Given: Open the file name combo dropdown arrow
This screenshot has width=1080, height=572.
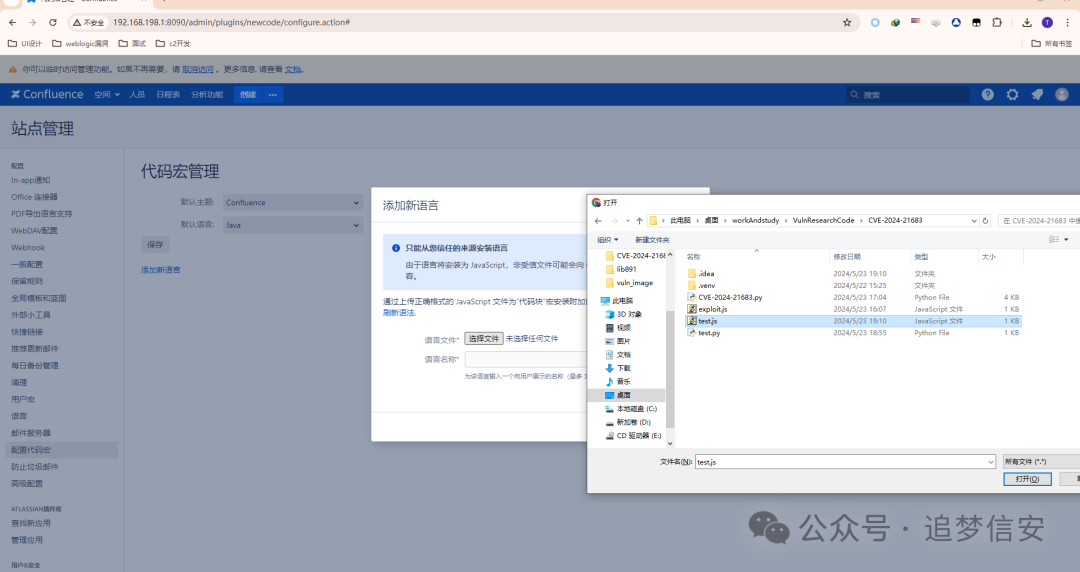Looking at the screenshot, I should pos(990,462).
